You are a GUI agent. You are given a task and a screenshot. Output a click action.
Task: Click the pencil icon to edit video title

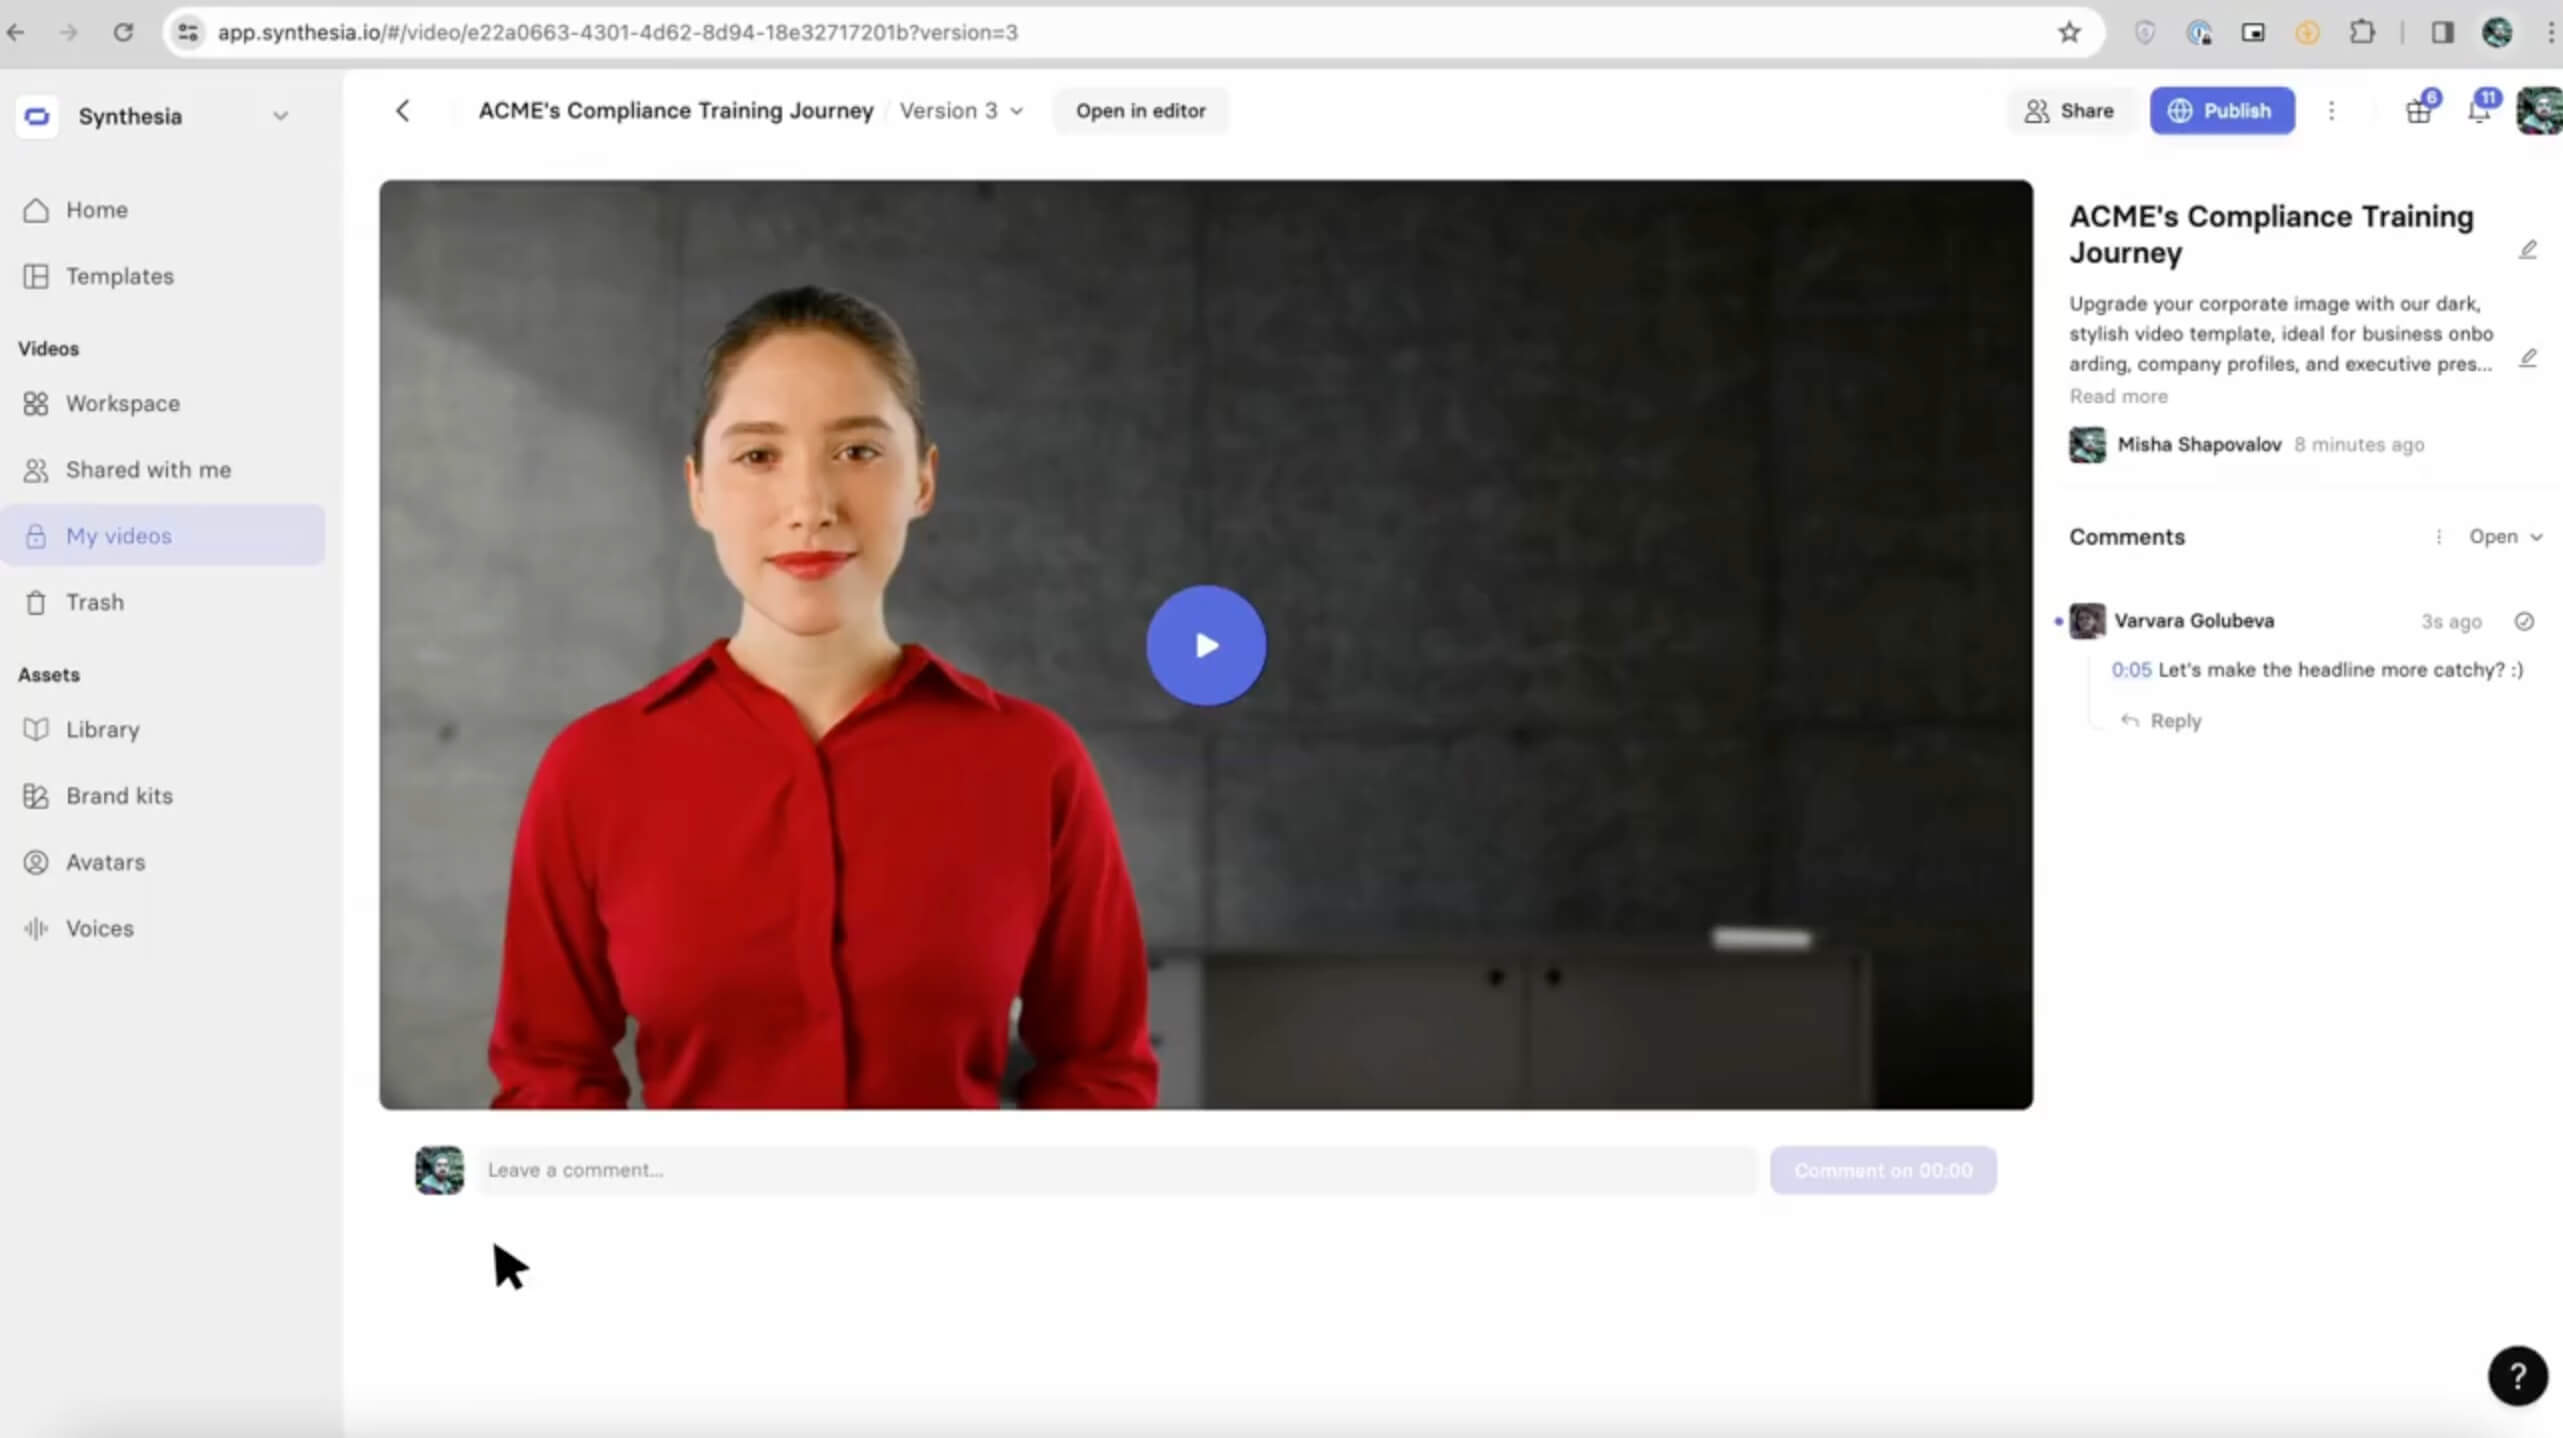click(x=2527, y=249)
